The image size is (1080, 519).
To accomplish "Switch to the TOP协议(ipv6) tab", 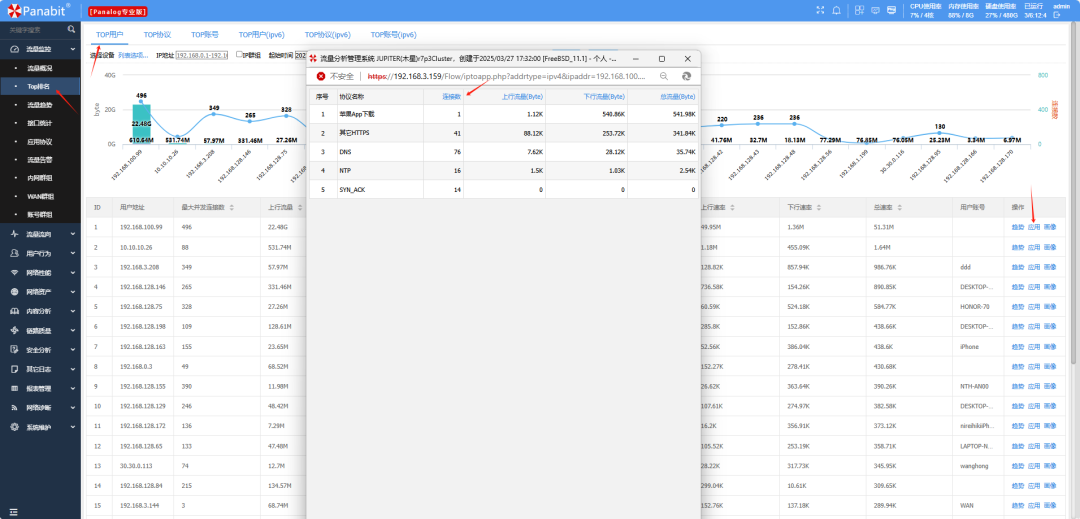I will coord(328,34).
